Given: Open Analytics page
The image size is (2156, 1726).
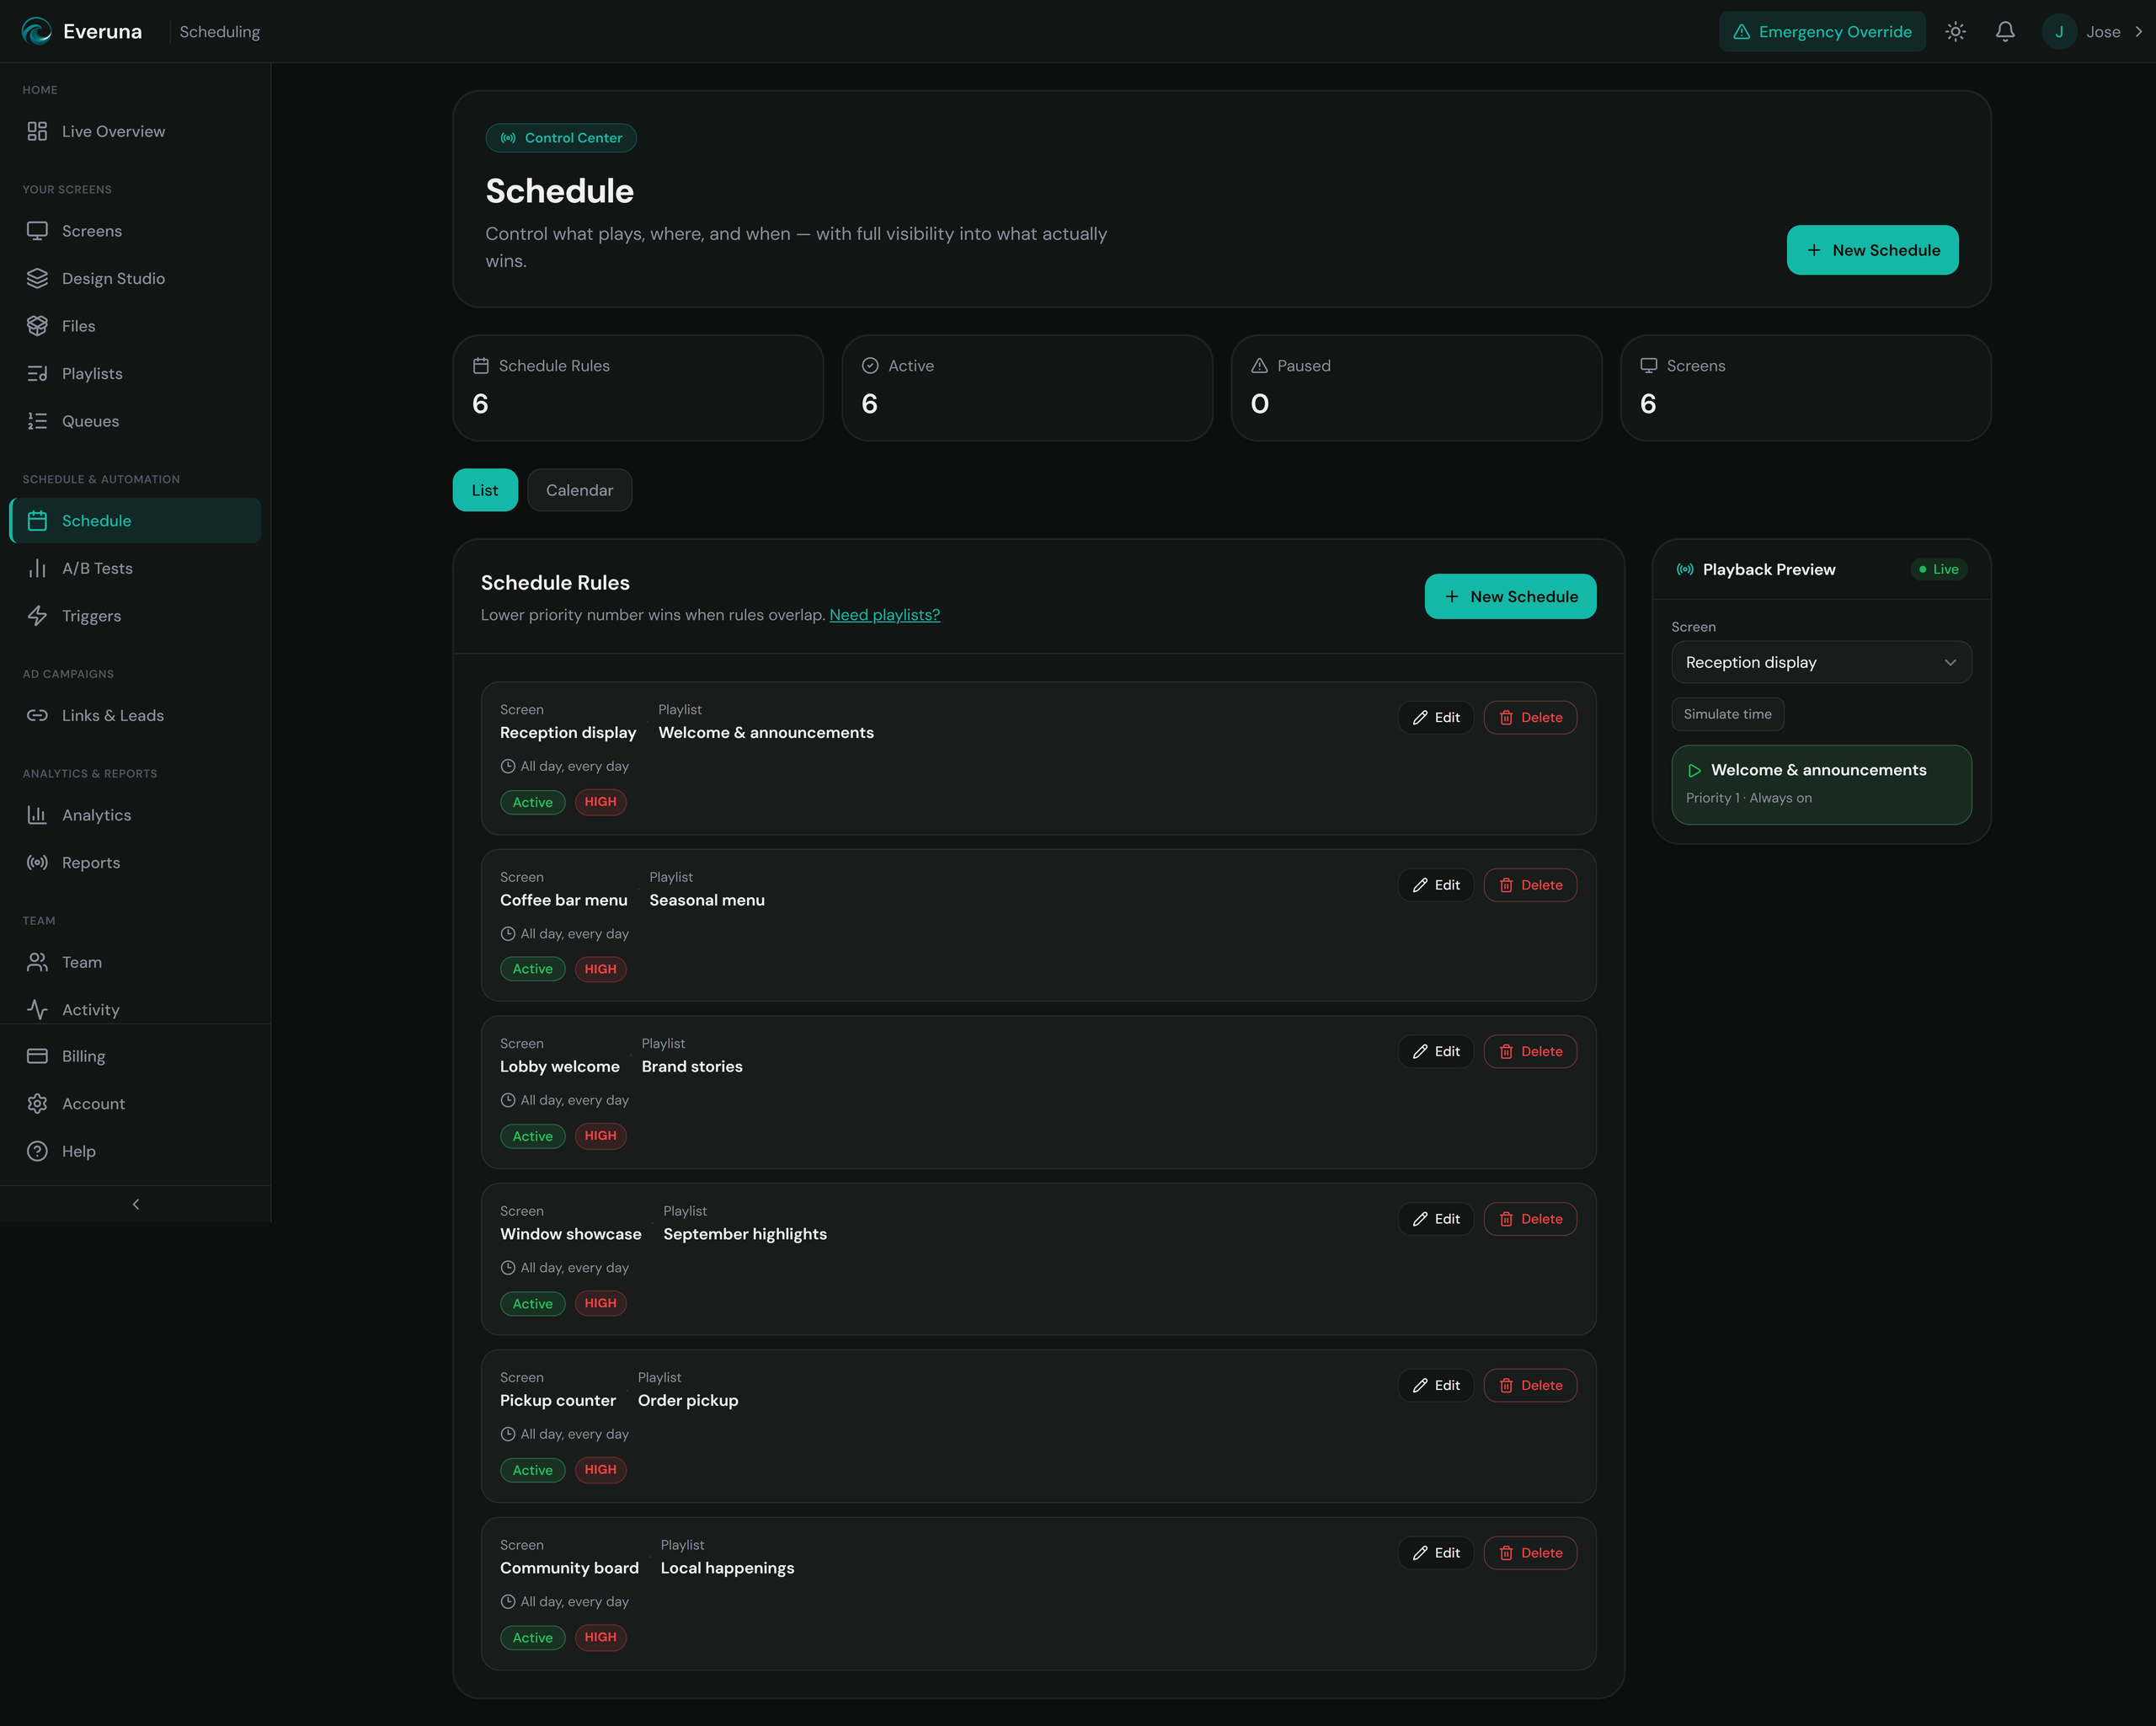Looking at the screenshot, I should pos(135,815).
